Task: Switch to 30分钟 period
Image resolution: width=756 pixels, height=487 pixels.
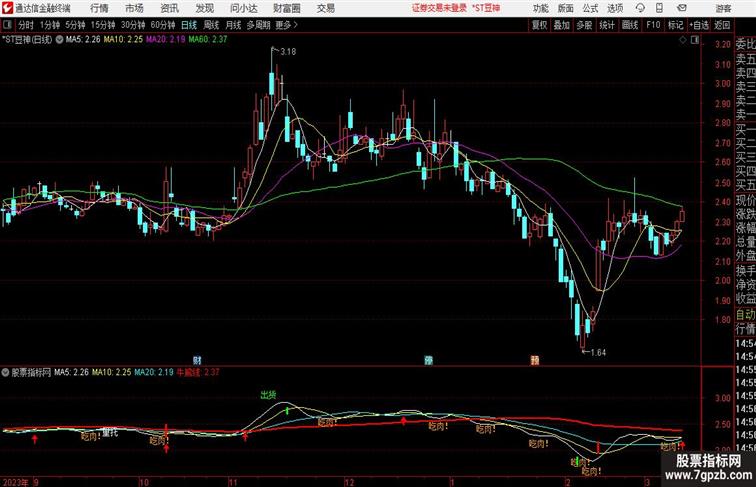Action: tap(133, 25)
